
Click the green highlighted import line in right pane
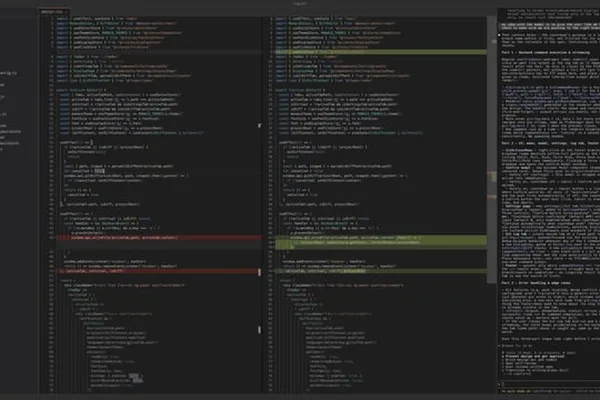(x=381, y=52)
